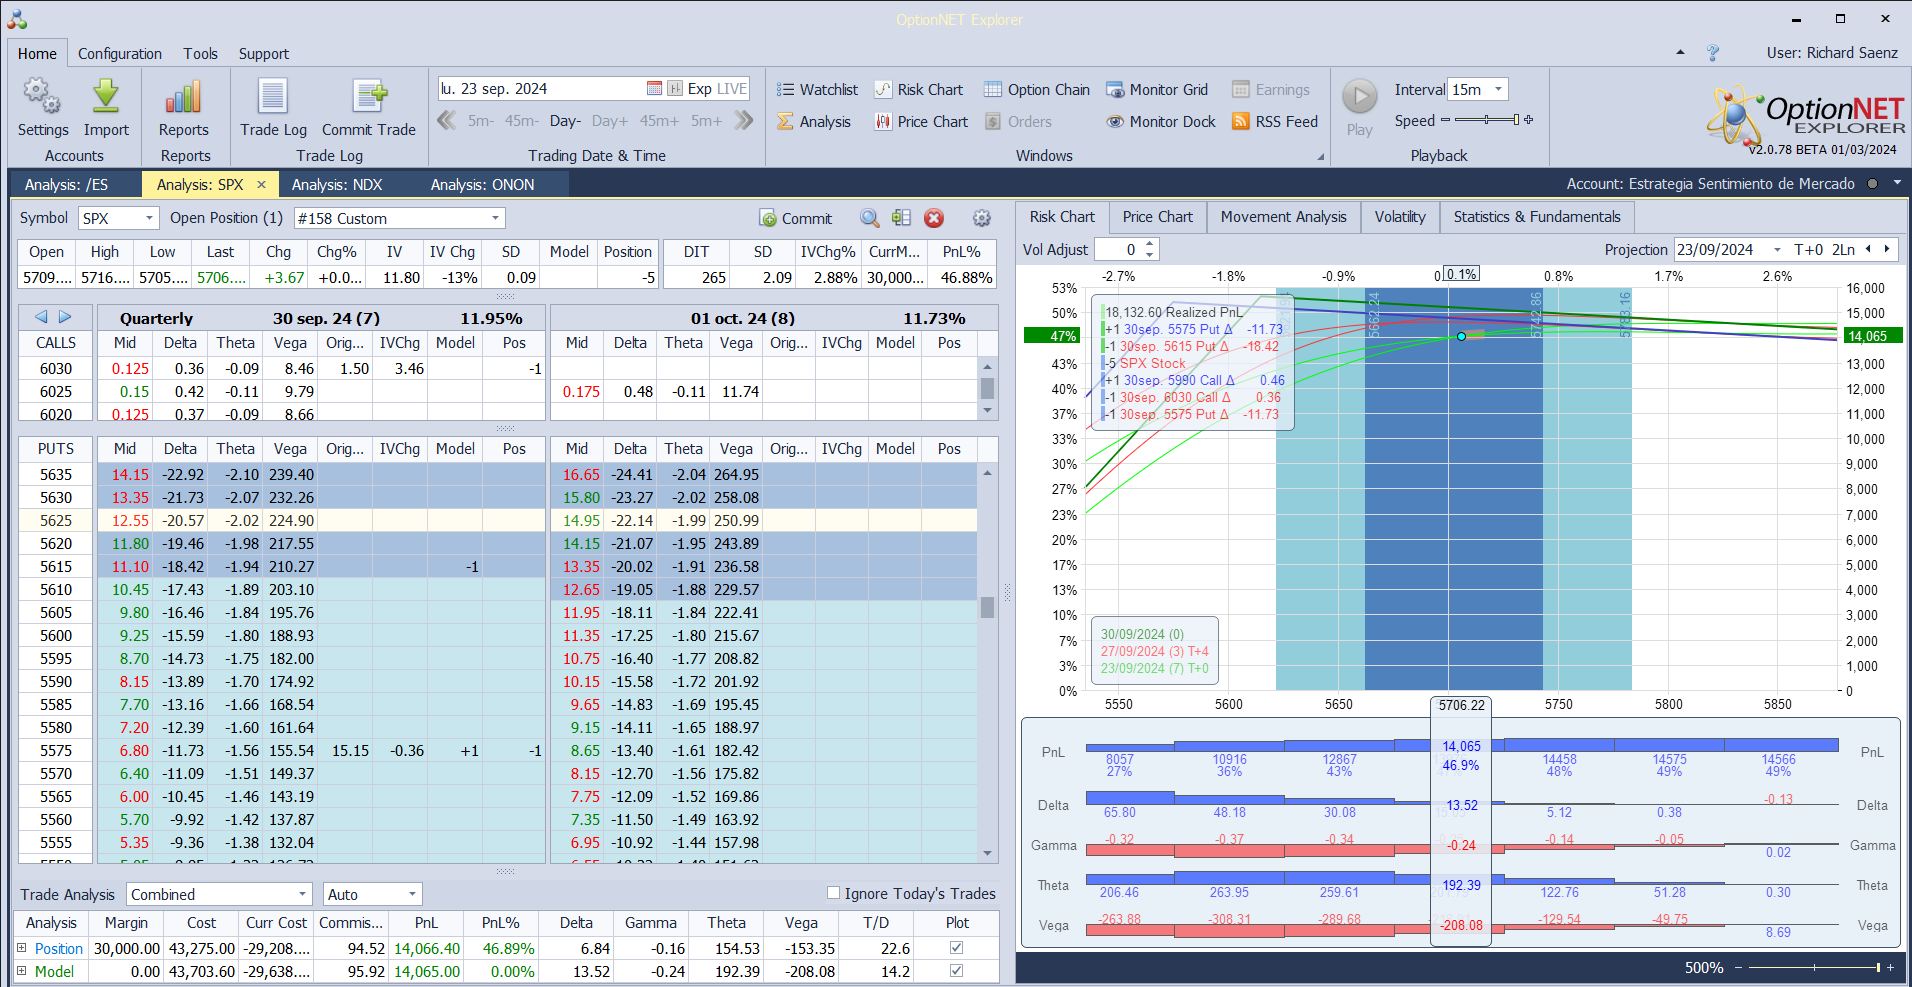This screenshot has height=987, width=1912.
Task: Click the Commit button
Action: (796, 218)
